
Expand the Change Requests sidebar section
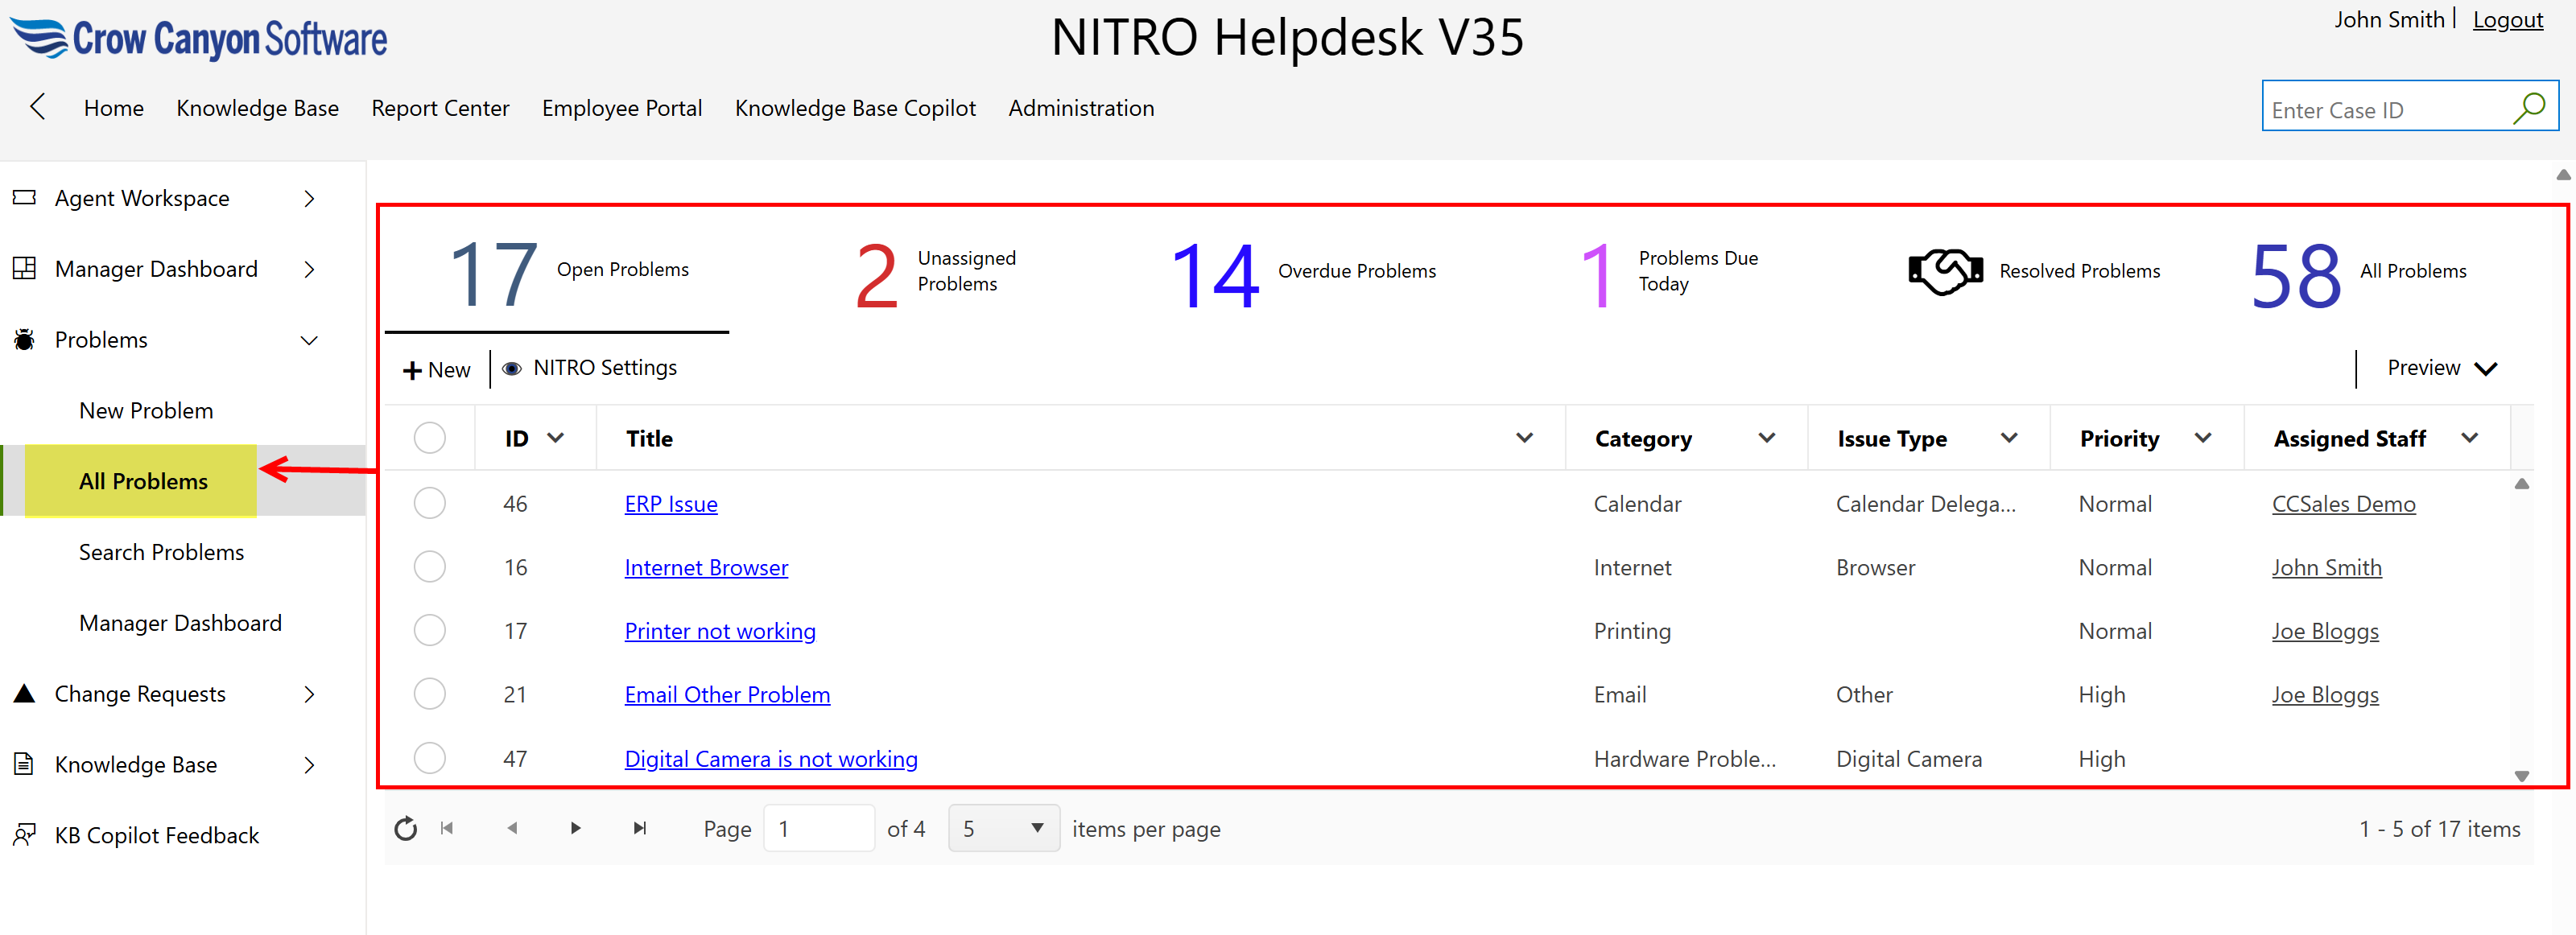pyautogui.click(x=309, y=694)
